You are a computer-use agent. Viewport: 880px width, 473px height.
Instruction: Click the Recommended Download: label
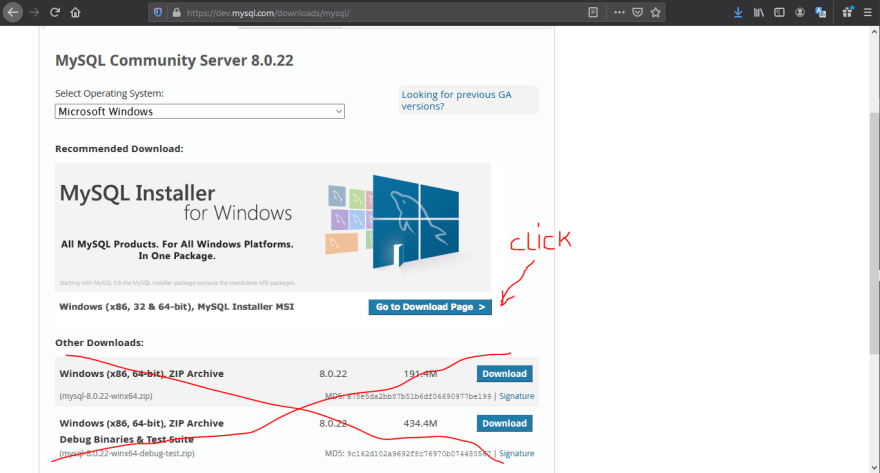click(x=119, y=149)
